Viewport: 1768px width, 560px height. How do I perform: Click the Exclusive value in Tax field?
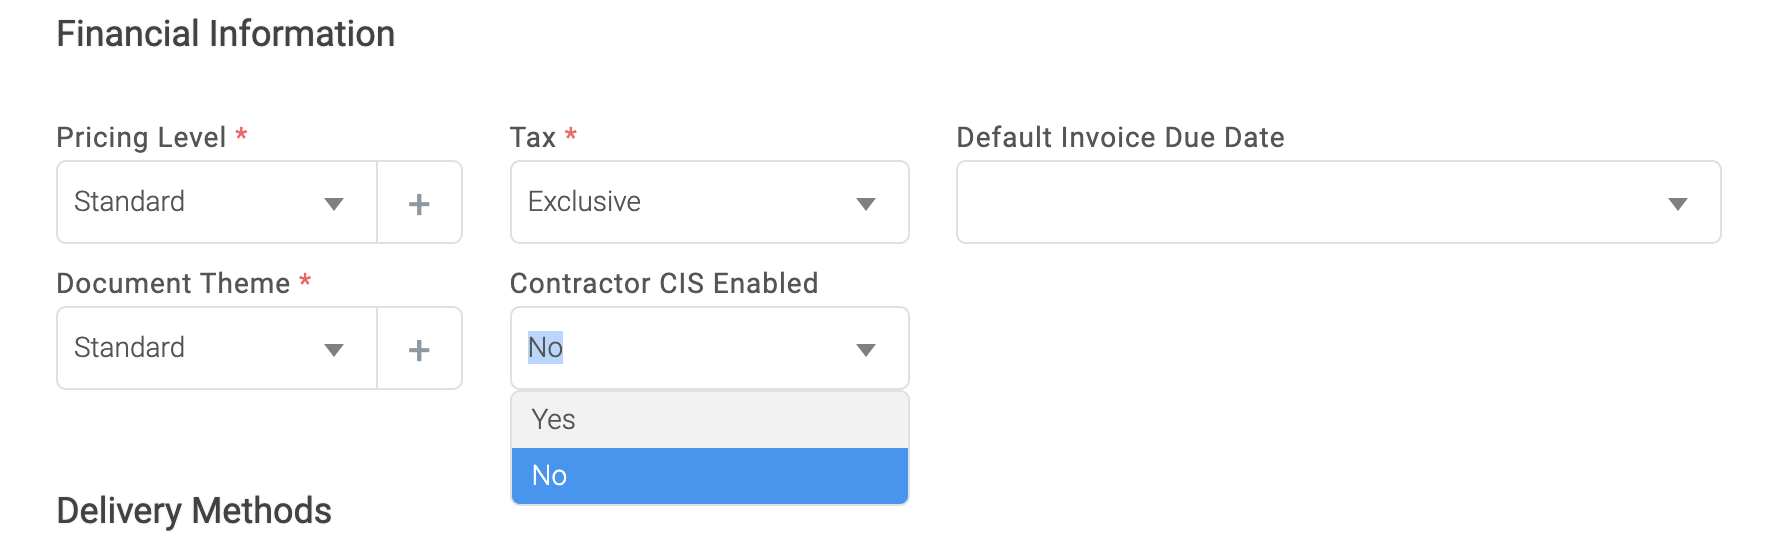(x=584, y=202)
